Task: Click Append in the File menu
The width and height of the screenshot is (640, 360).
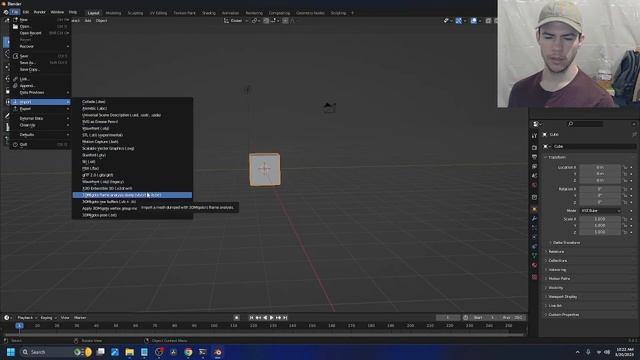Action: tap(40, 86)
